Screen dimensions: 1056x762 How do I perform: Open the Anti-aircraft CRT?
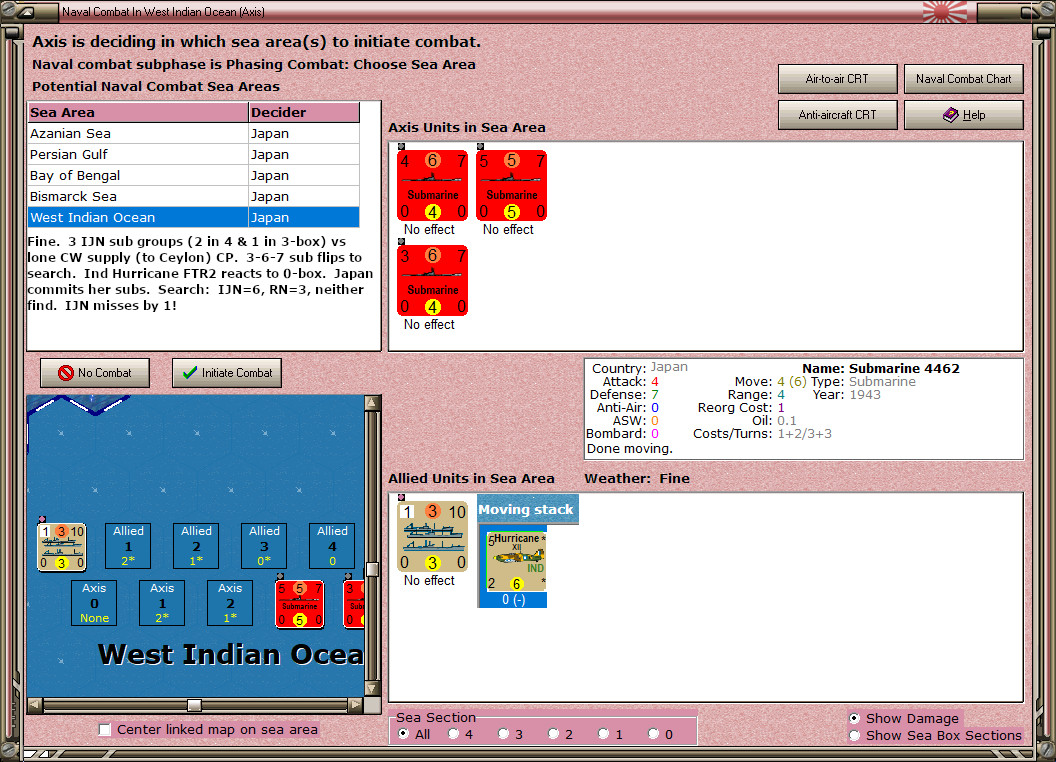837,115
